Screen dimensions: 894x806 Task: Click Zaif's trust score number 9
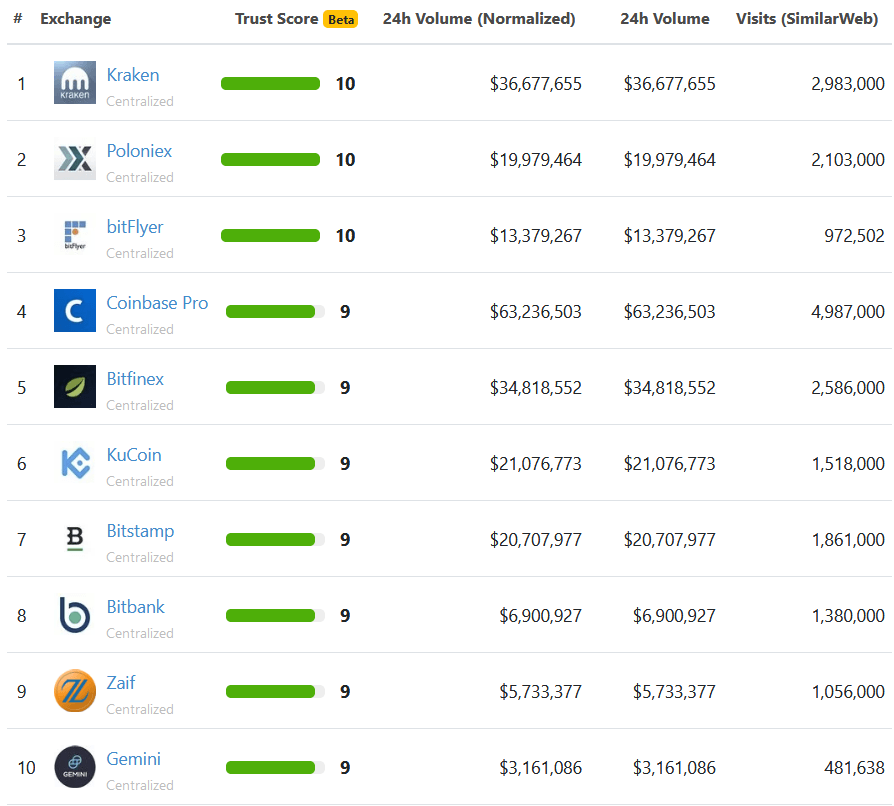tap(345, 691)
